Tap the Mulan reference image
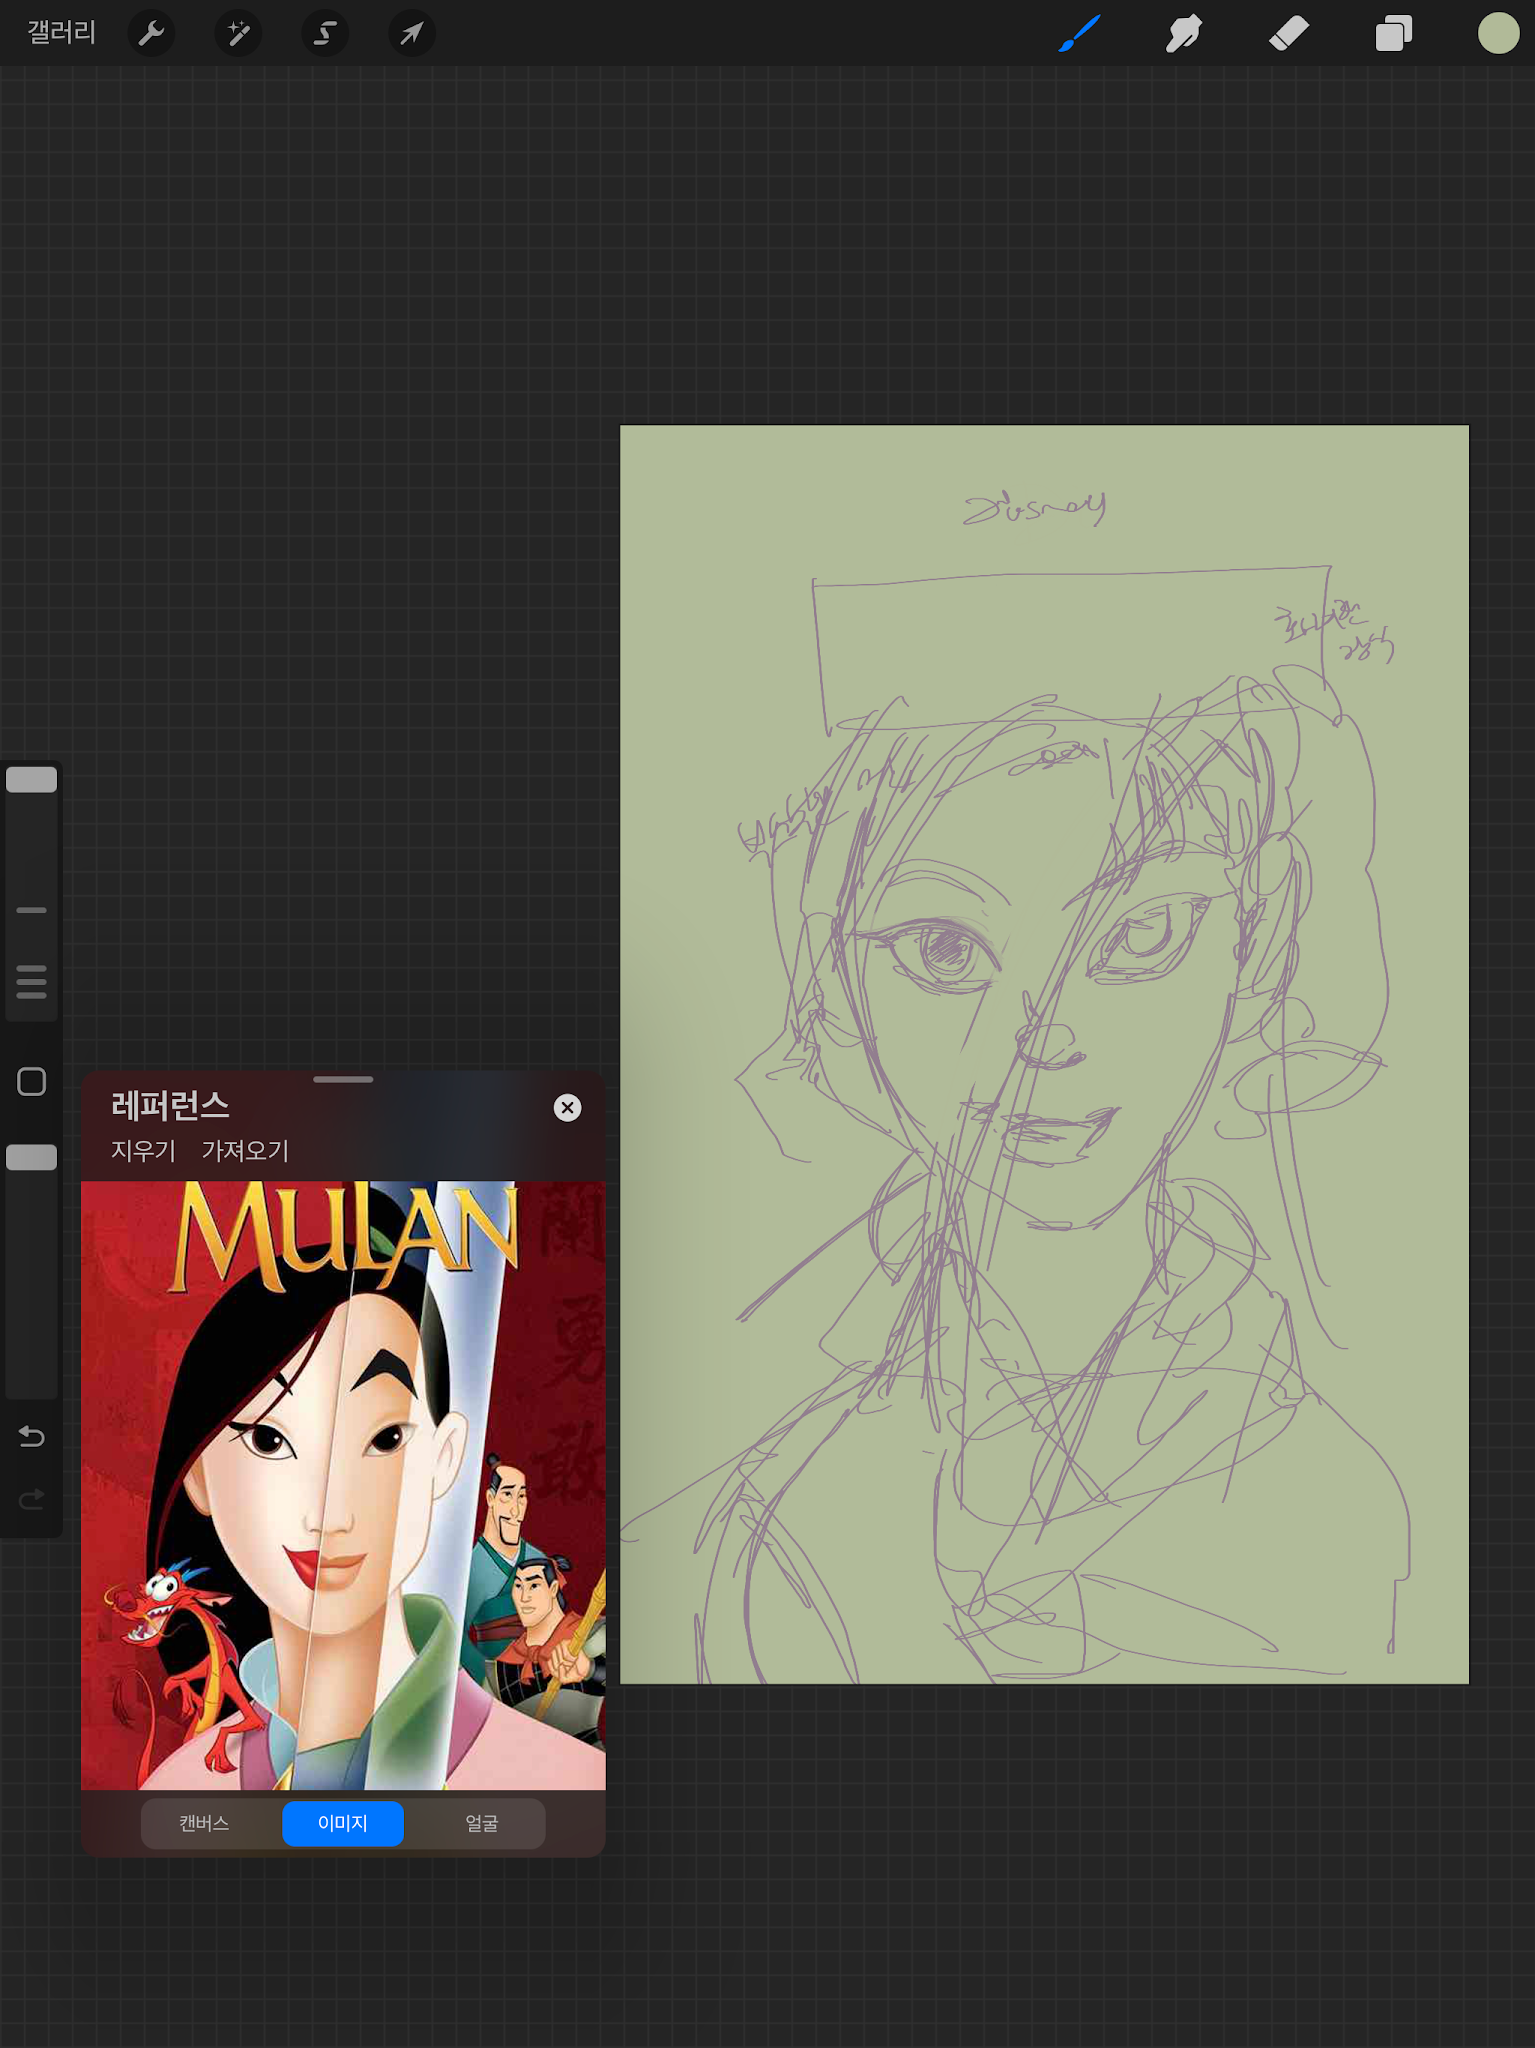 343,1485
